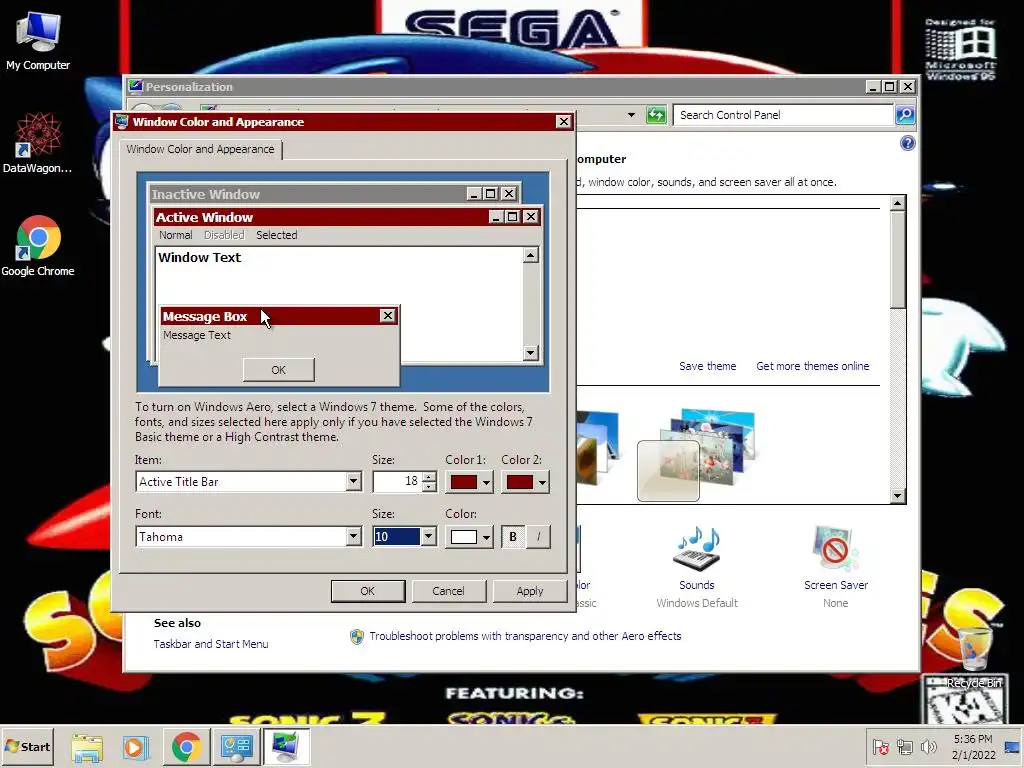Click the item Size field showing 18
Viewport: 1024px width, 768px height.
point(397,482)
